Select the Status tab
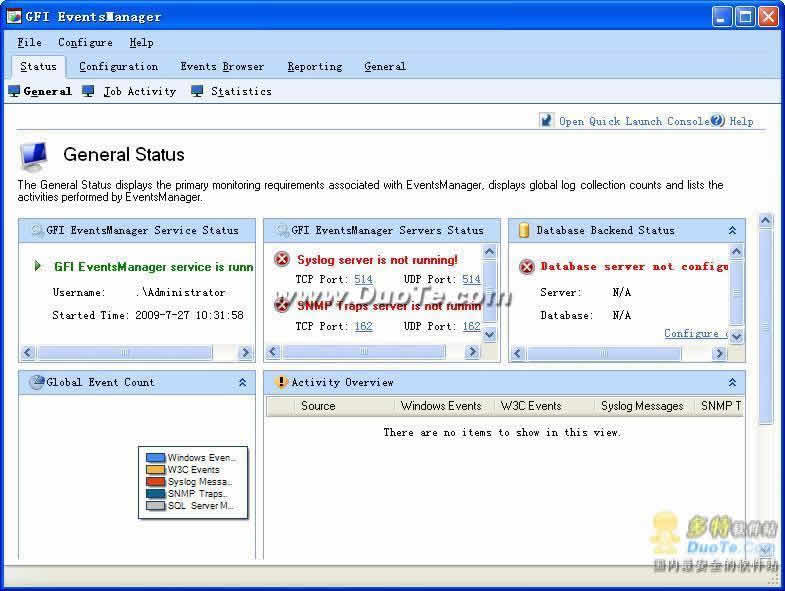Screen dimensions: 785x591 tap(39, 67)
